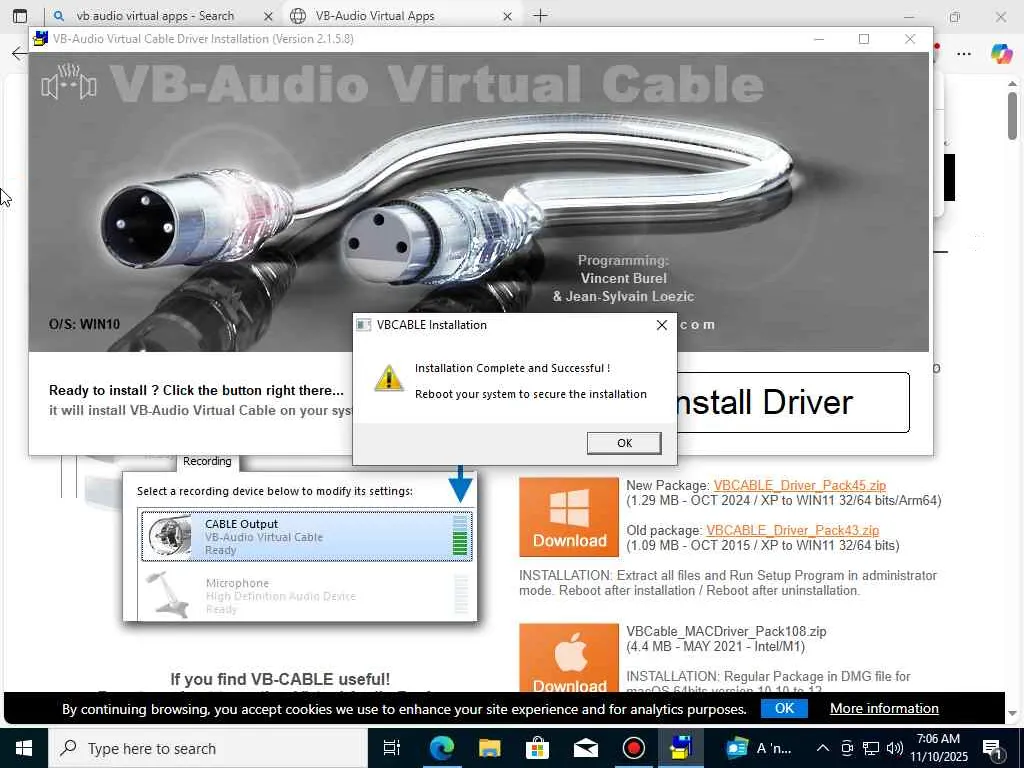1024x768 pixels.
Task: Select the Microphone High Definition Audio Device
Action: coord(306,595)
